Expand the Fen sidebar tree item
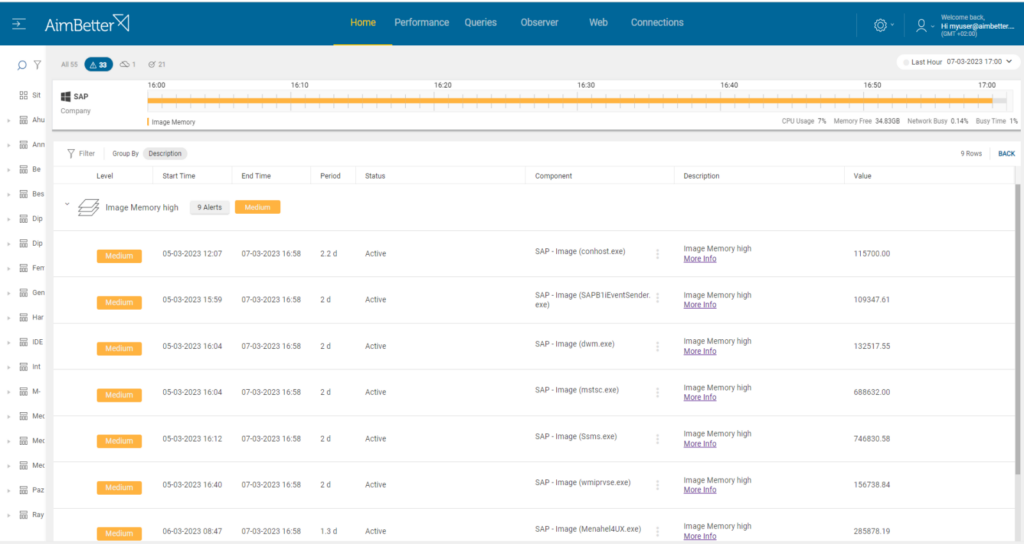Screen dimensions: 1024x544 8,268
